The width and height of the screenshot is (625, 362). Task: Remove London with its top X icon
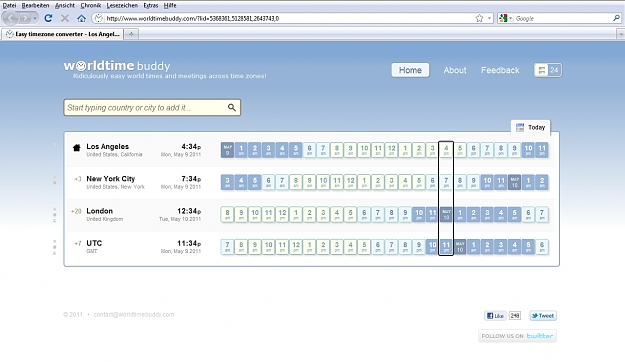click(x=55, y=209)
